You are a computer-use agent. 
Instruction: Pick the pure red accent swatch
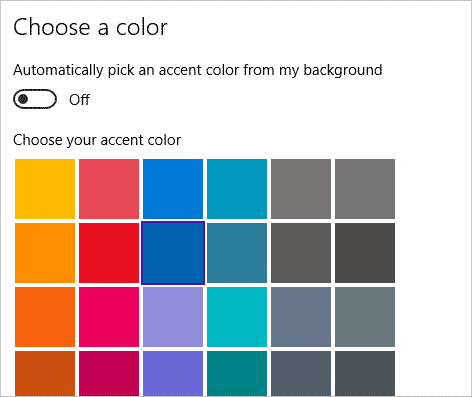coord(109,253)
